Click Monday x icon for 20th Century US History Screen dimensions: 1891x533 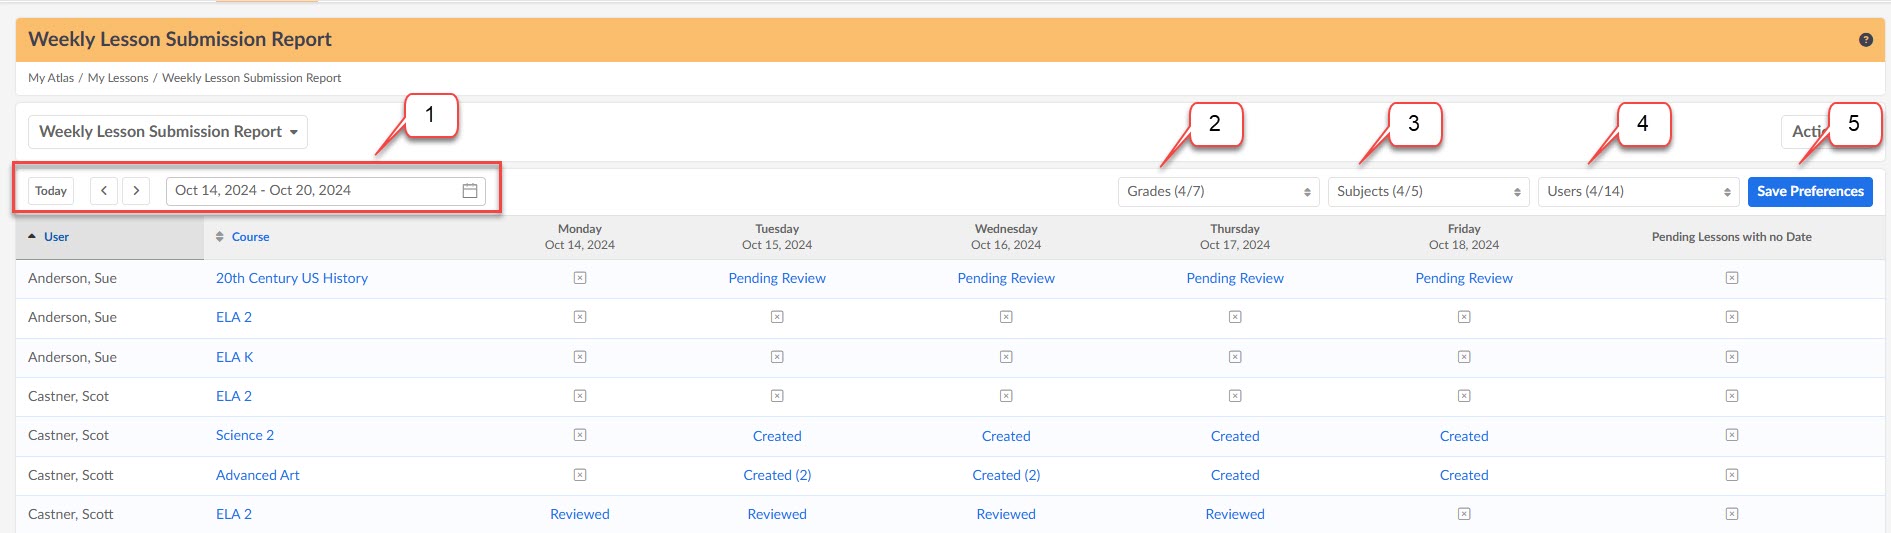click(580, 278)
